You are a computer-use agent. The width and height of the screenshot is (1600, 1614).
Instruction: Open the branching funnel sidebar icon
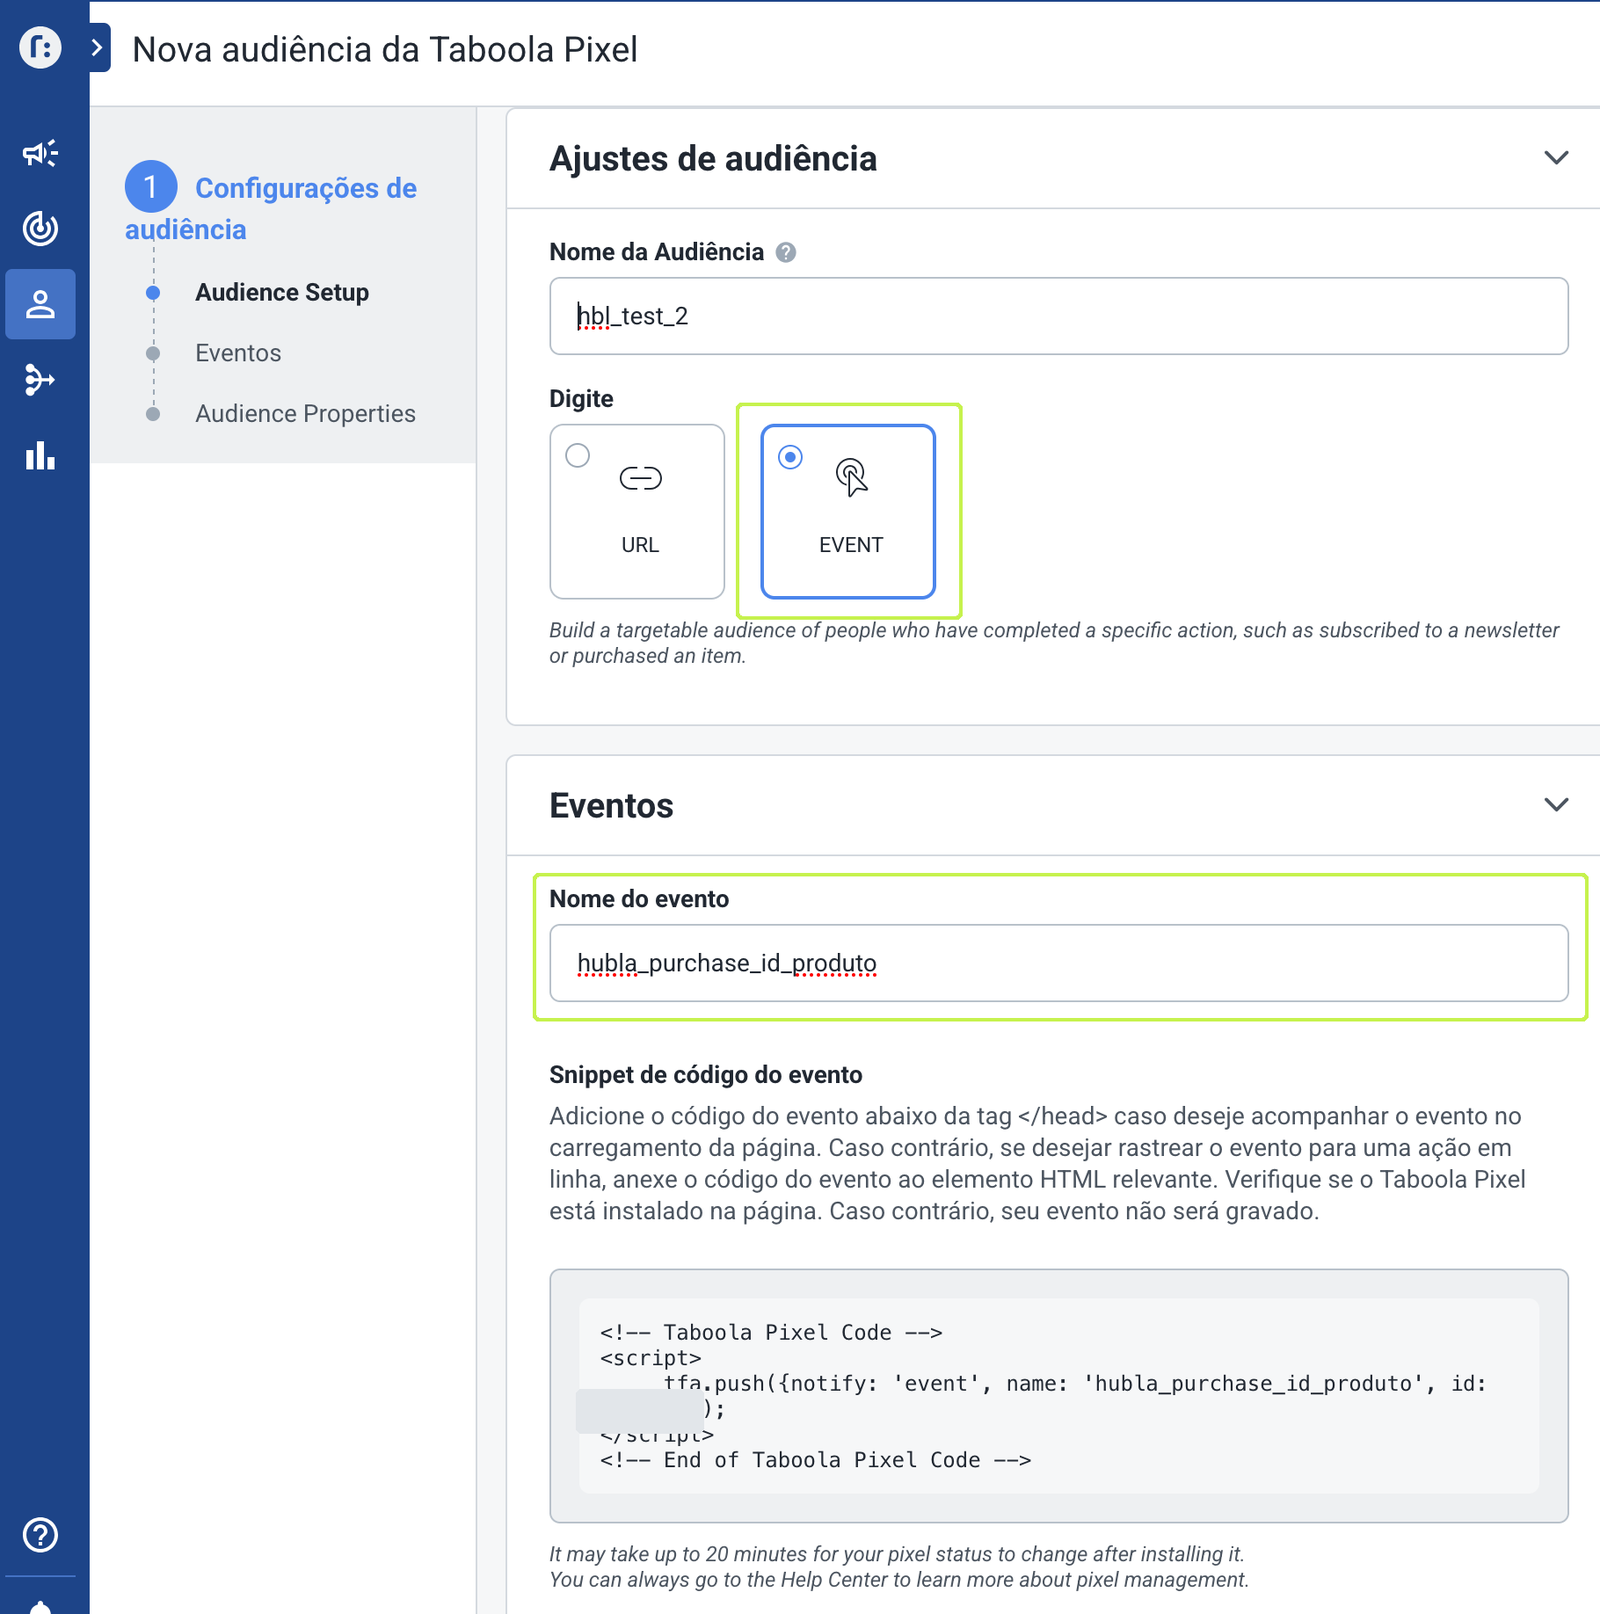click(x=40, y=380)
